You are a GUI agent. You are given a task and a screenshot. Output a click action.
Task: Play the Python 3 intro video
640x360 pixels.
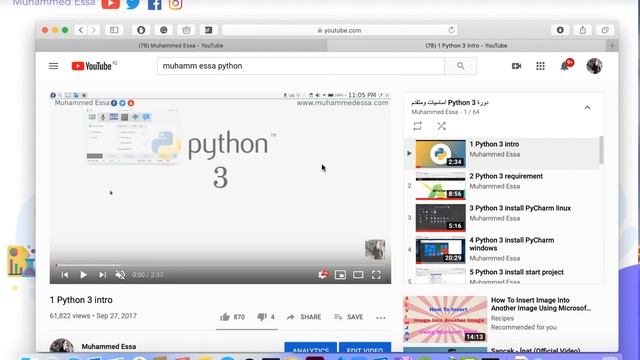83,275
